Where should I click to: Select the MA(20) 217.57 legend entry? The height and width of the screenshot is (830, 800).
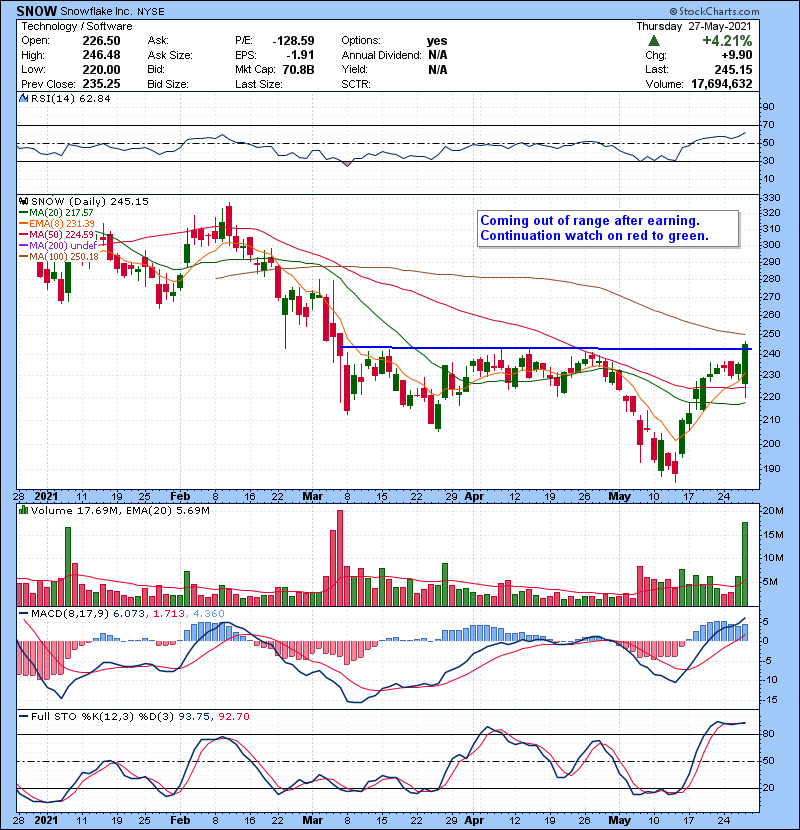coord(57,213)
